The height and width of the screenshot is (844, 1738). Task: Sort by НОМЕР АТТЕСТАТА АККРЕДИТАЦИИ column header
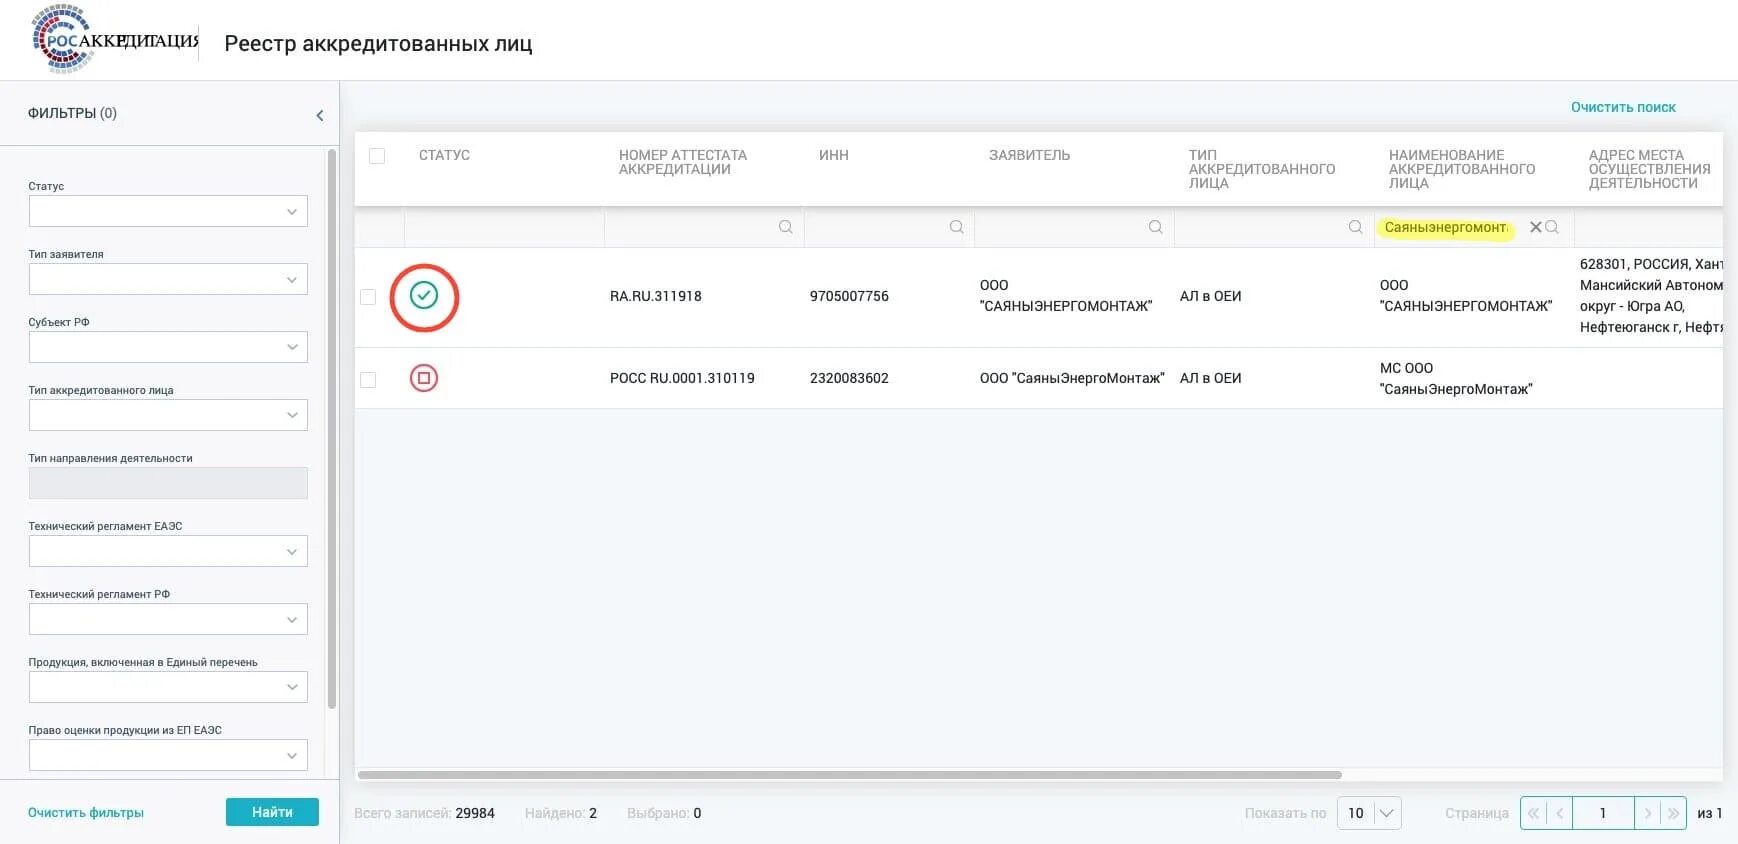click(683, 162)
